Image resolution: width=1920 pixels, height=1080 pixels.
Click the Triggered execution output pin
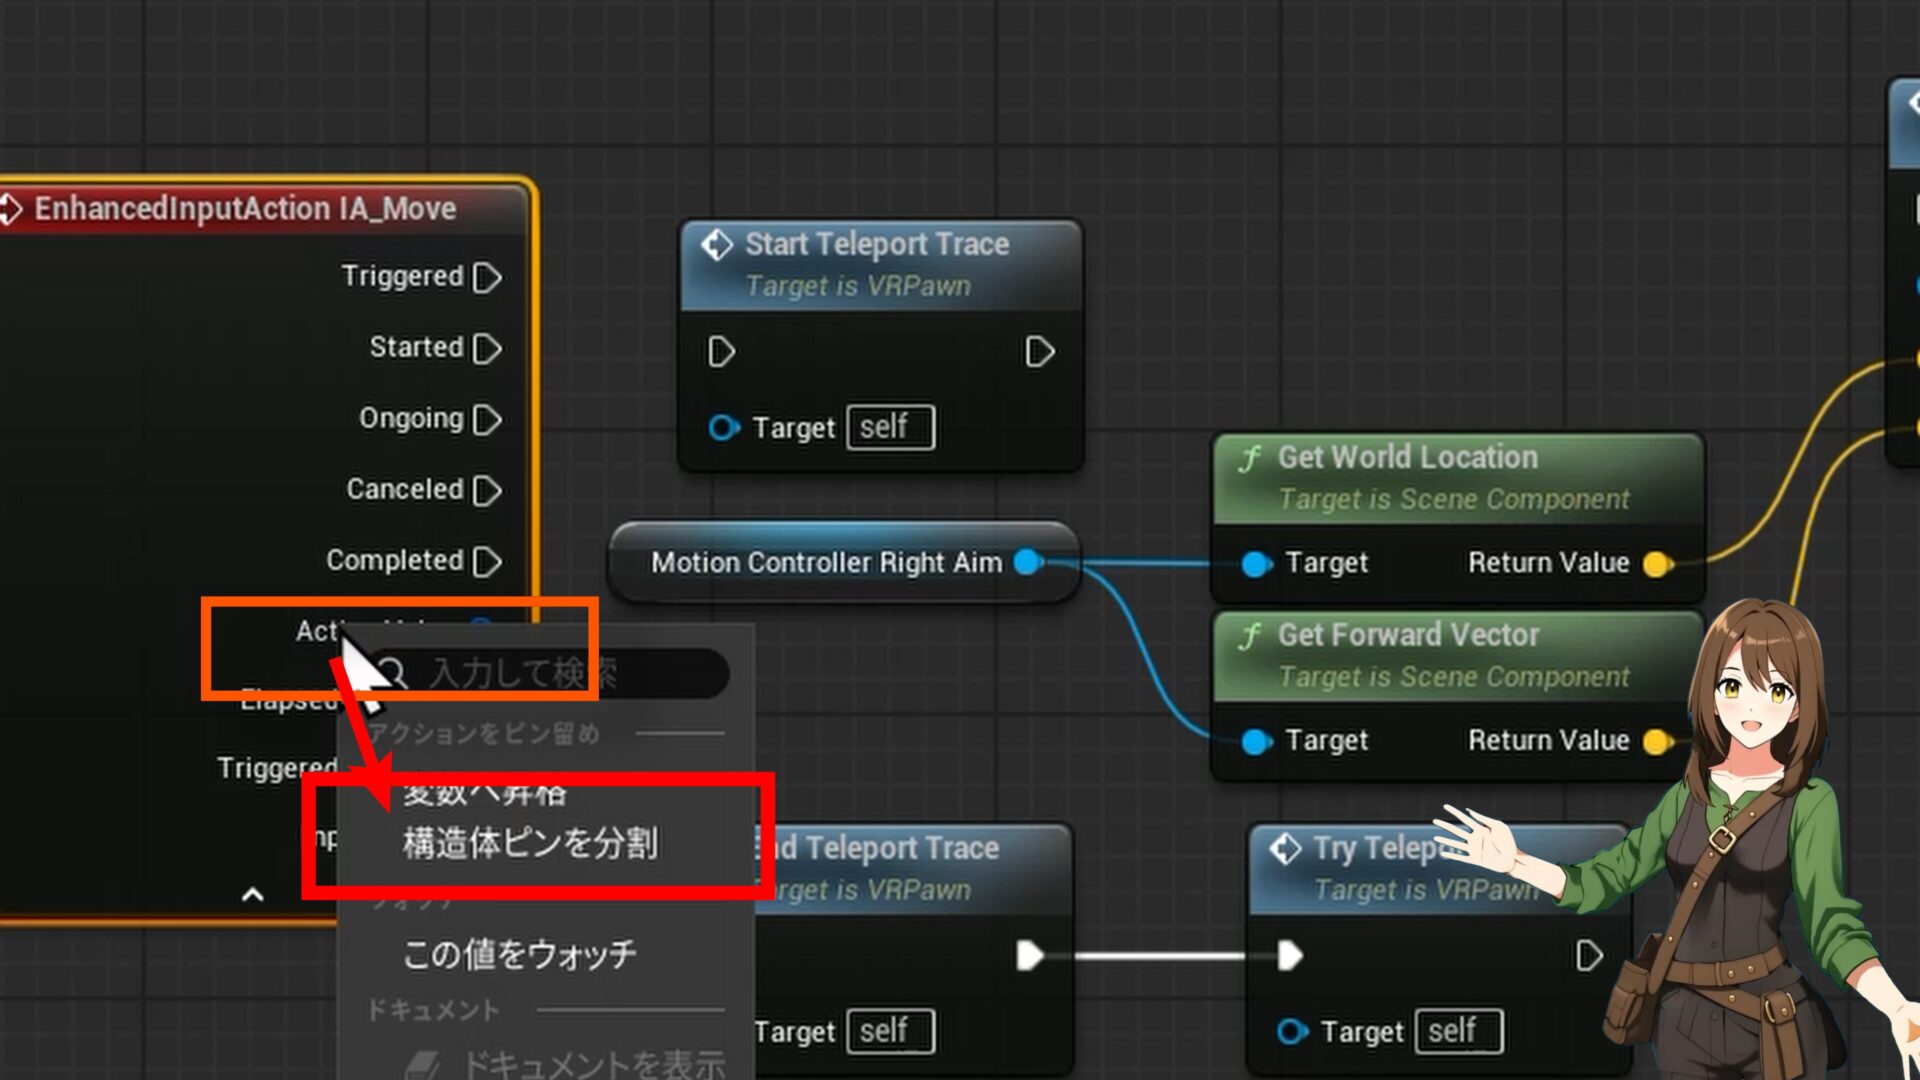pos(487,277)
